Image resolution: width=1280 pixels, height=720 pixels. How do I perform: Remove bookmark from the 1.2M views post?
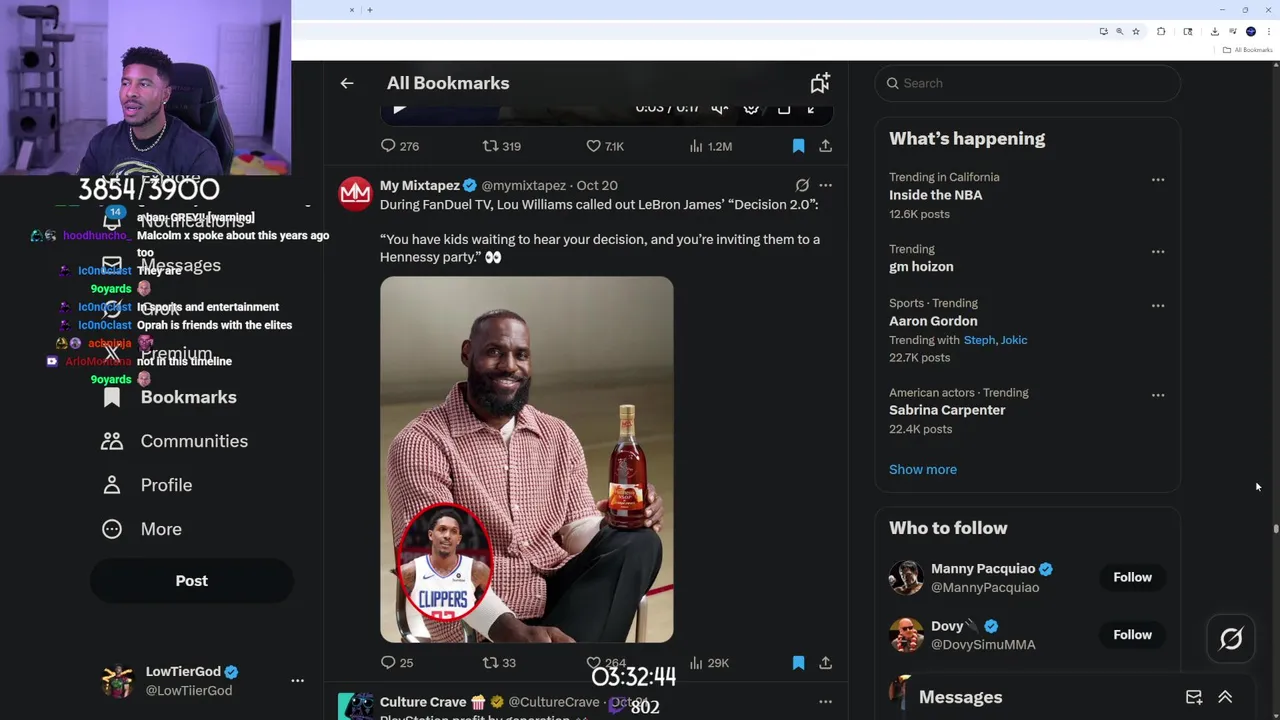[x=798, y=146]
